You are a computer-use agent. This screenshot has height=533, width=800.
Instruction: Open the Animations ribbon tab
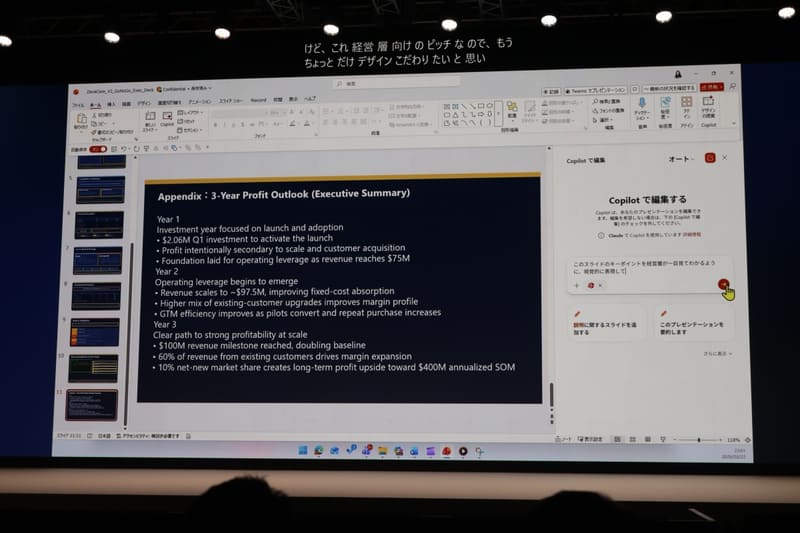pyautogui.click(x=199, y=102)
